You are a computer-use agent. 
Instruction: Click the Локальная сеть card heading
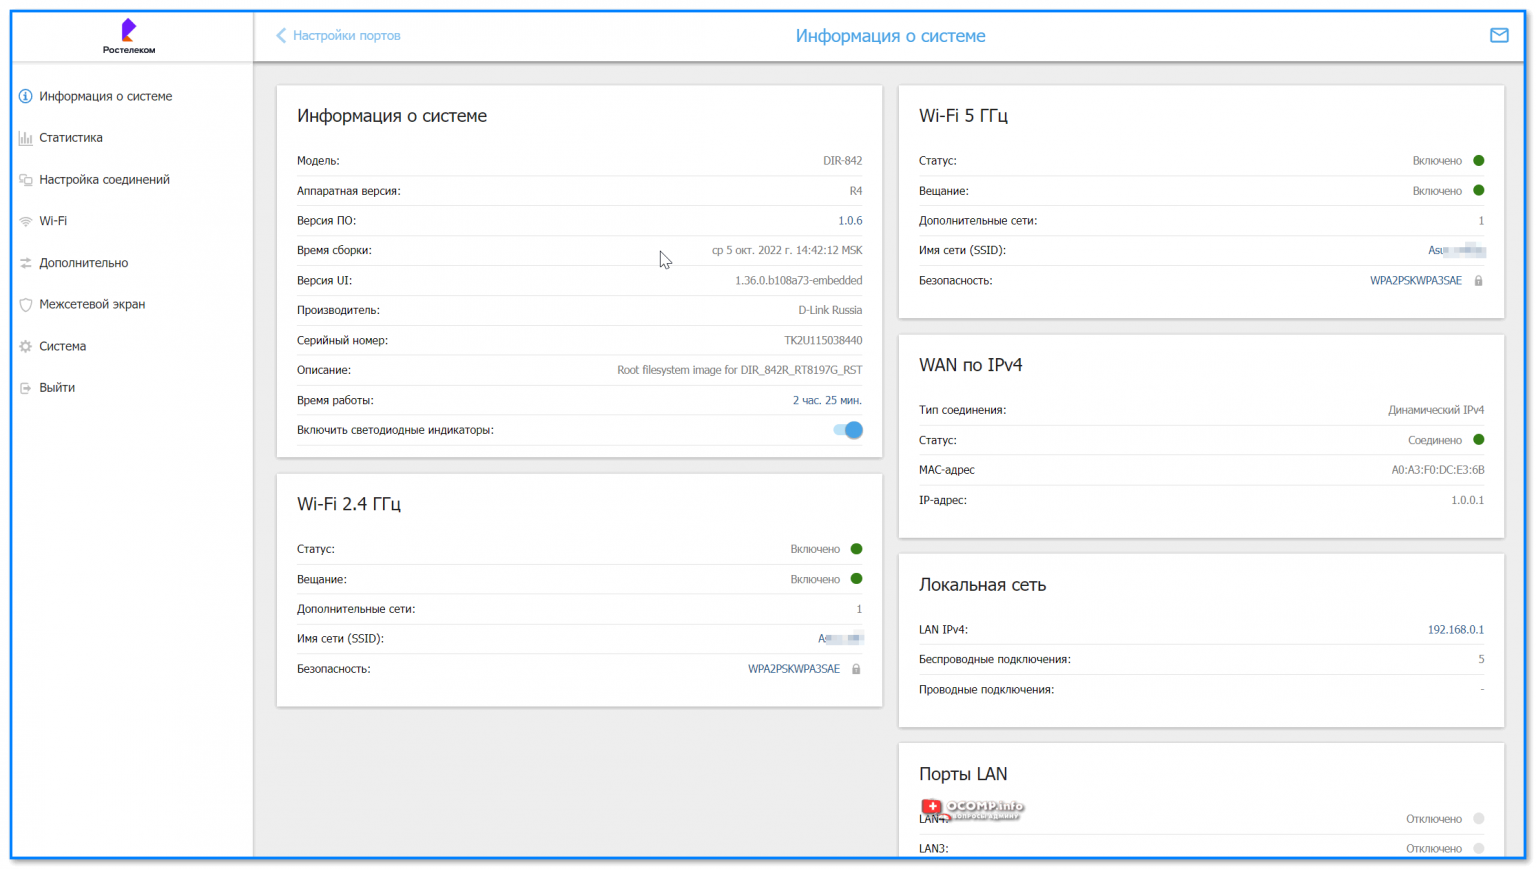[982, 585]
